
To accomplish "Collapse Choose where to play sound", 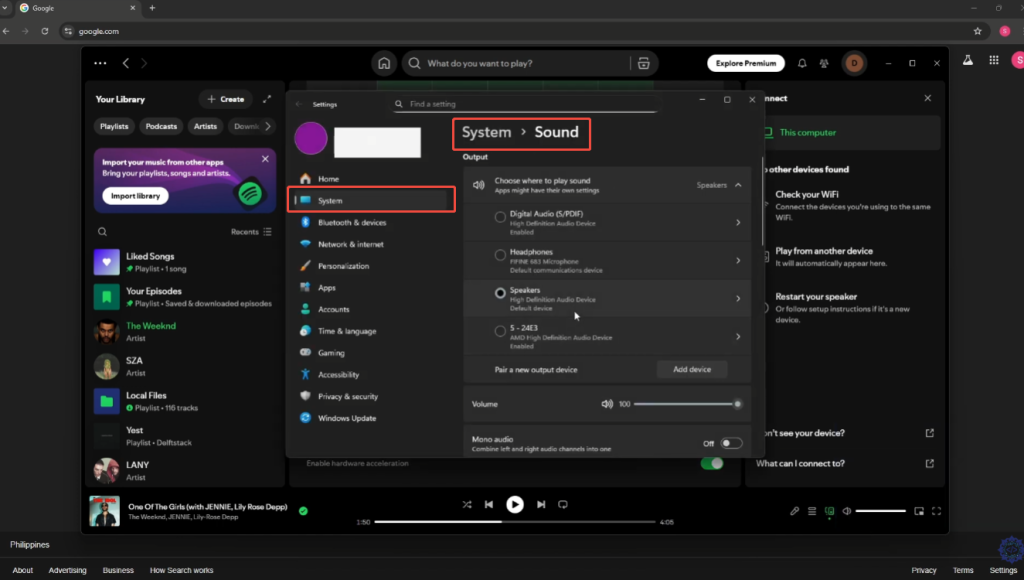I will click(738, 185).
